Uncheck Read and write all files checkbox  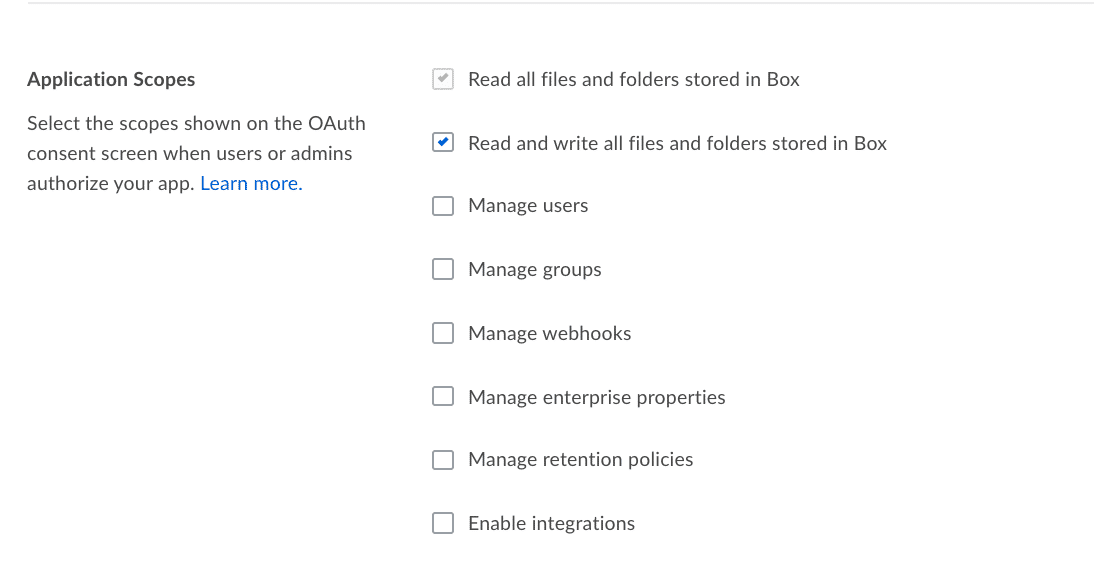(x=443, y=142)
